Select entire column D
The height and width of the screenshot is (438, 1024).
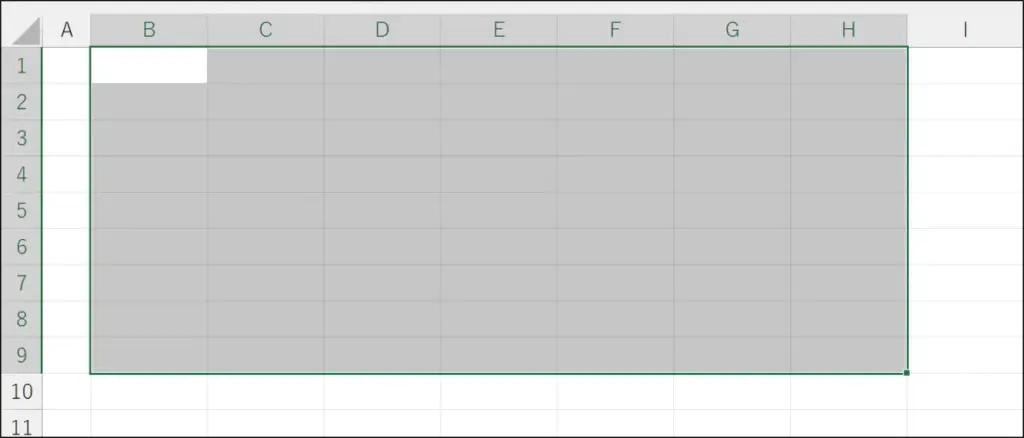(382, 30)
